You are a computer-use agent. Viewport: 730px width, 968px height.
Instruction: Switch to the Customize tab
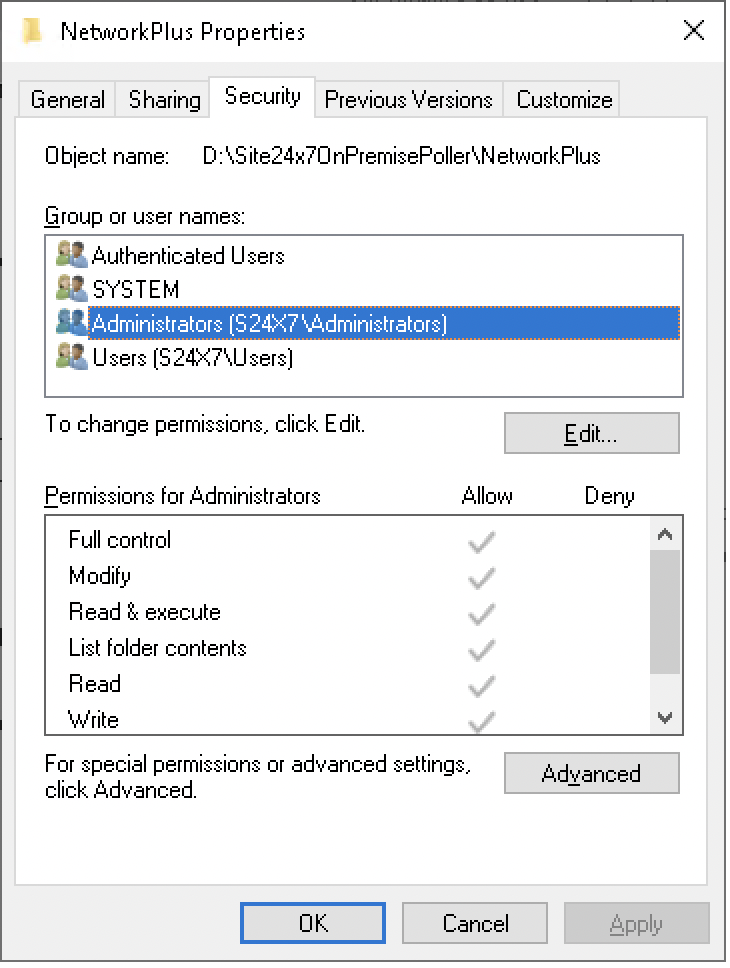564,100
